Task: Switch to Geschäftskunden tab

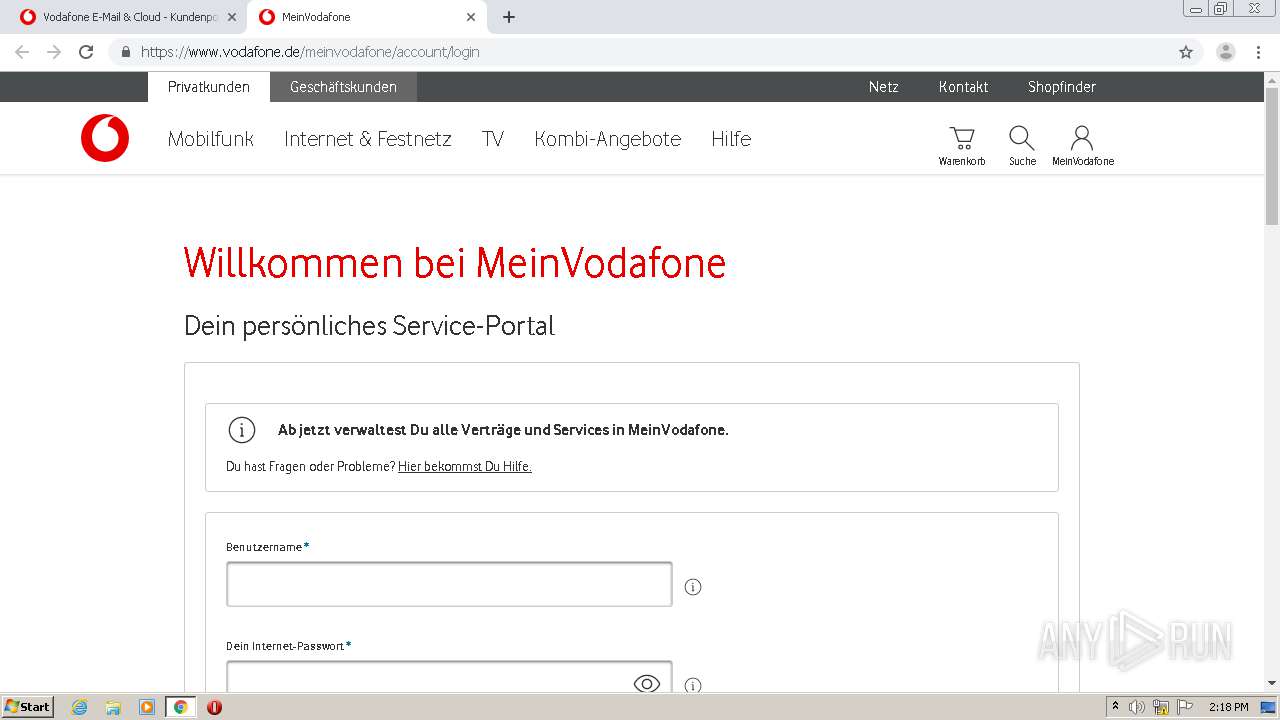Action: pos(343,87)
